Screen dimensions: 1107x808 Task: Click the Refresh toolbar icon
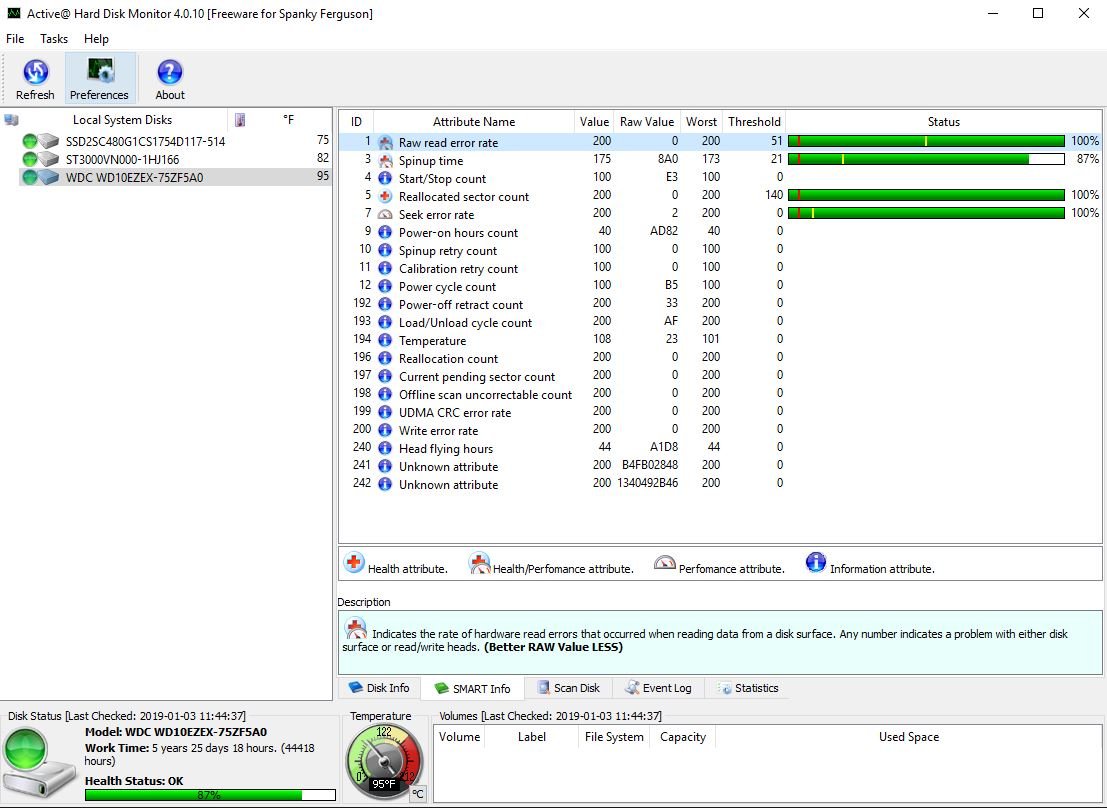pyautogui.click(x=35, y=73)
